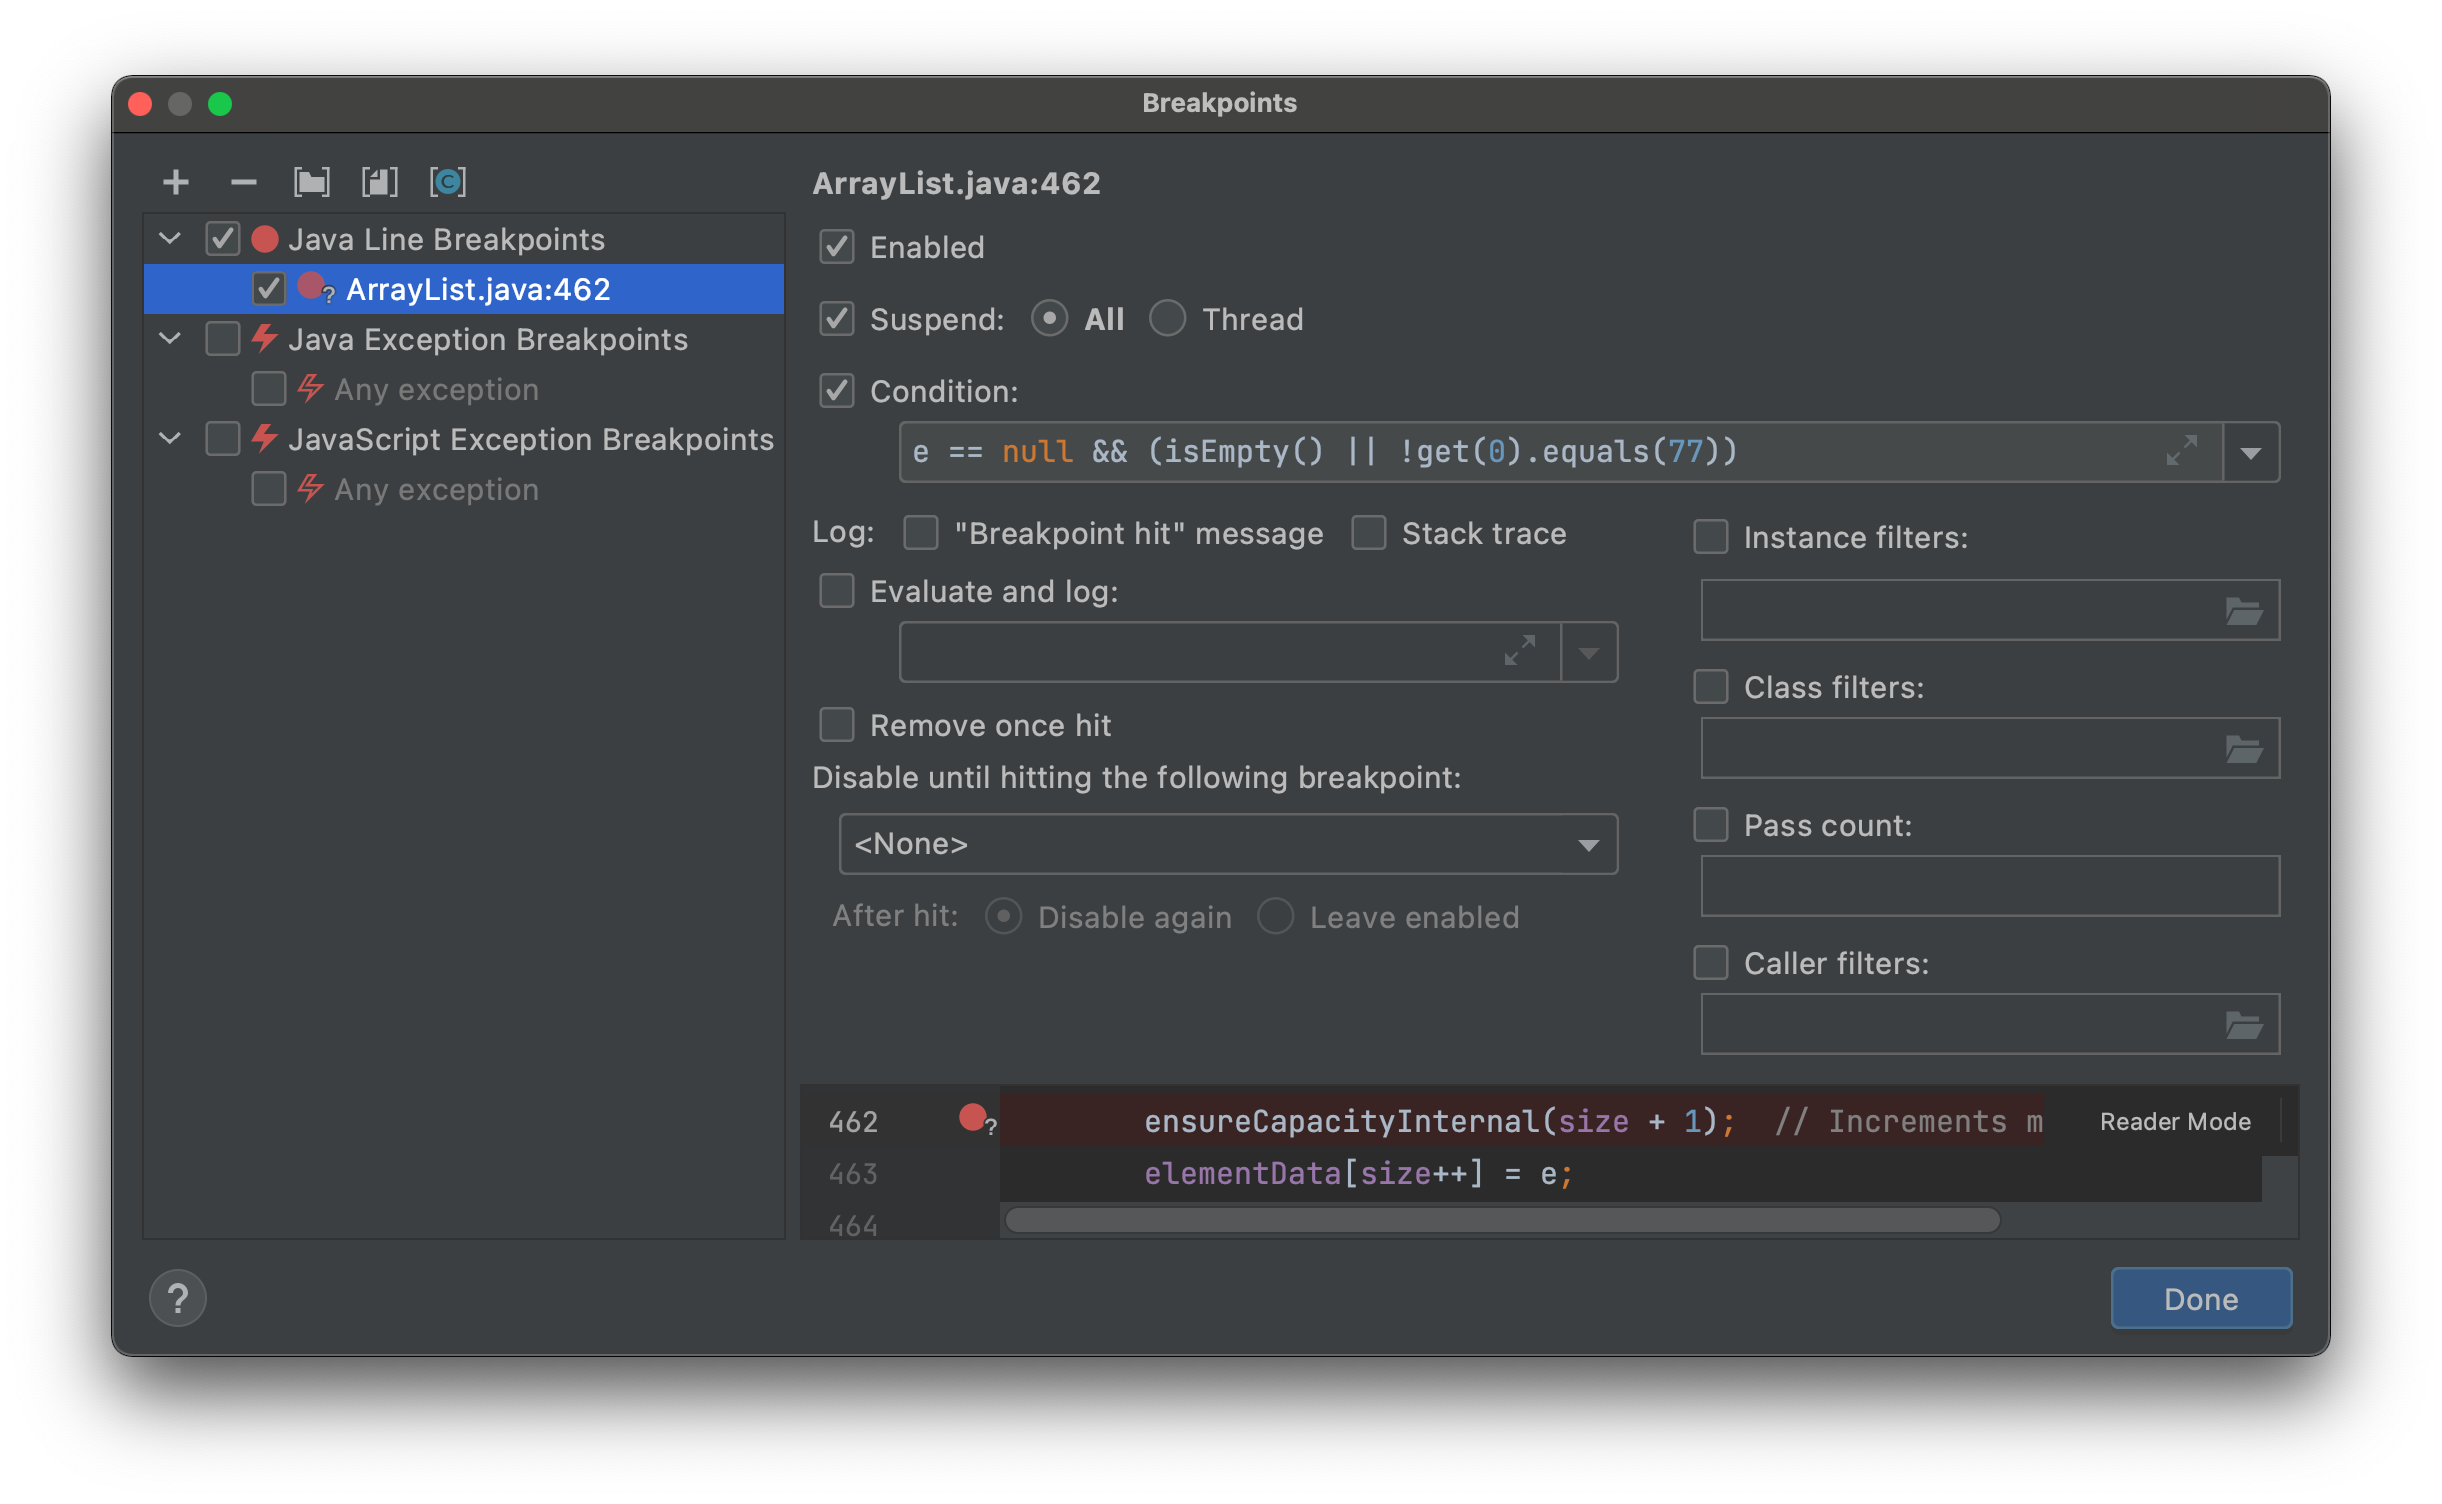Switch to Reader Mode
2442x1504 pixels.
point(2174,1121)
